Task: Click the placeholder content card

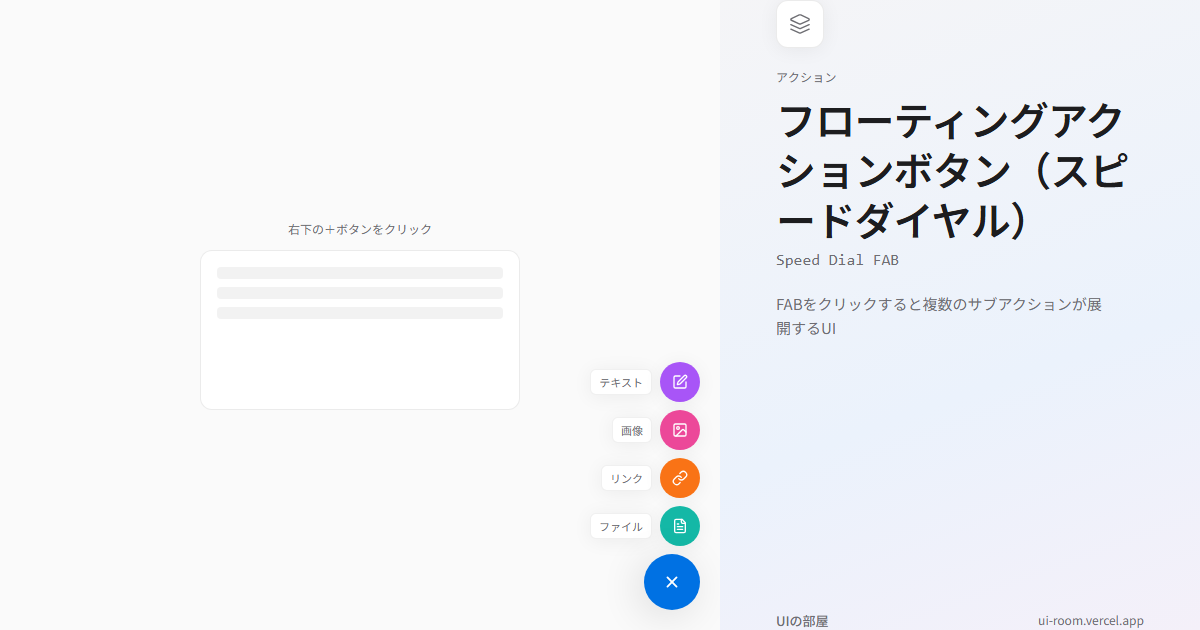Action: (x=360, y=330)
